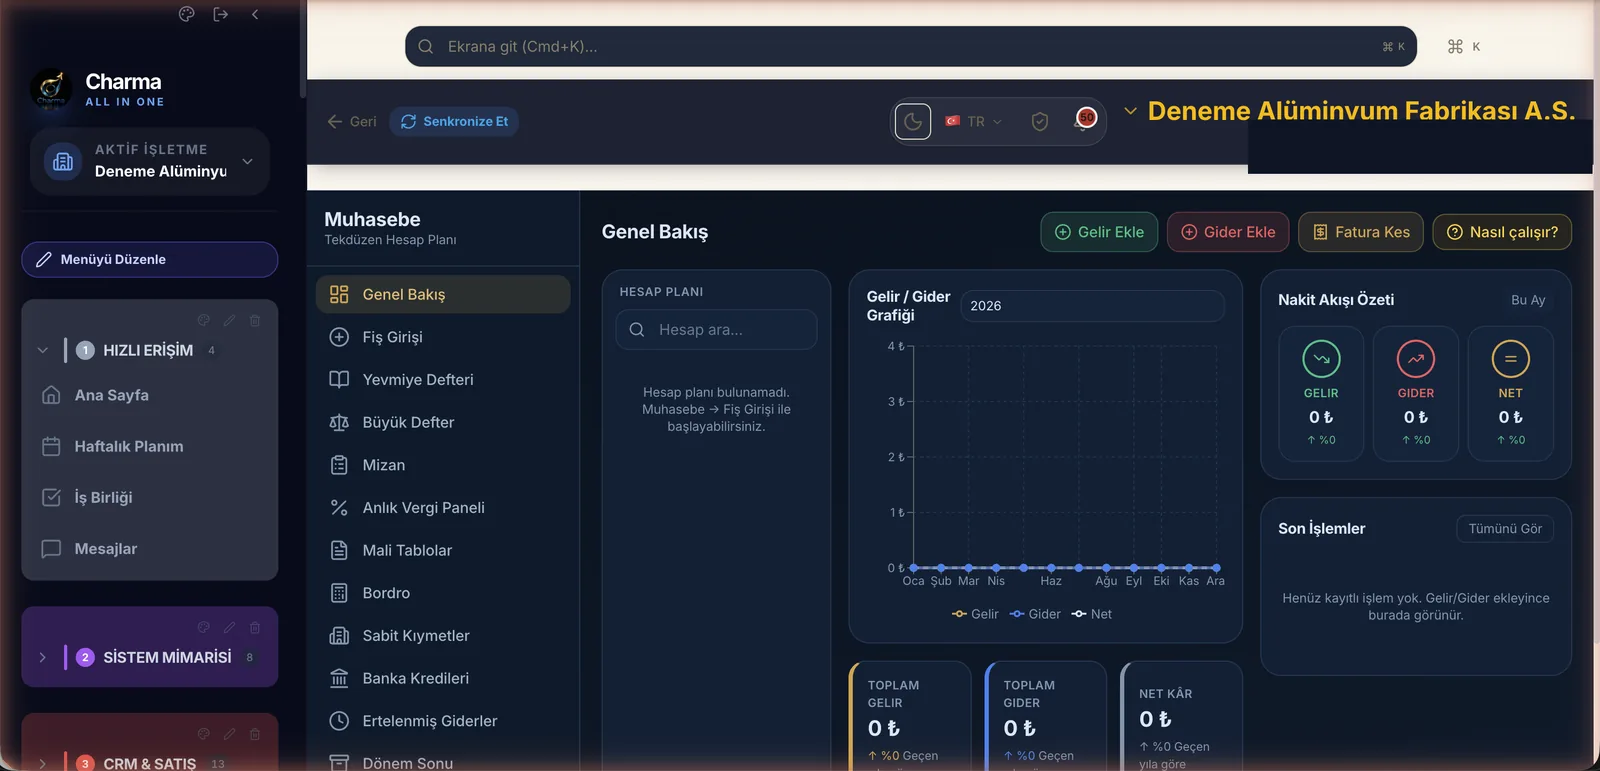Viewport: 1600px width, 771px height.
Task: Click the shield check icon in the header
Action: 1040,122
